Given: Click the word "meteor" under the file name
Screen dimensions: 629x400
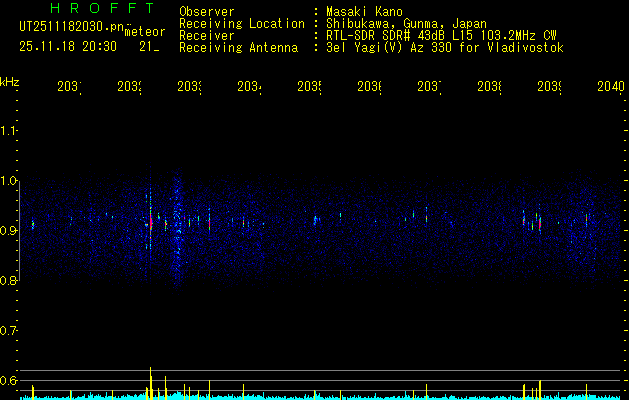Looking at the screenshot, I should pos(145,32).
